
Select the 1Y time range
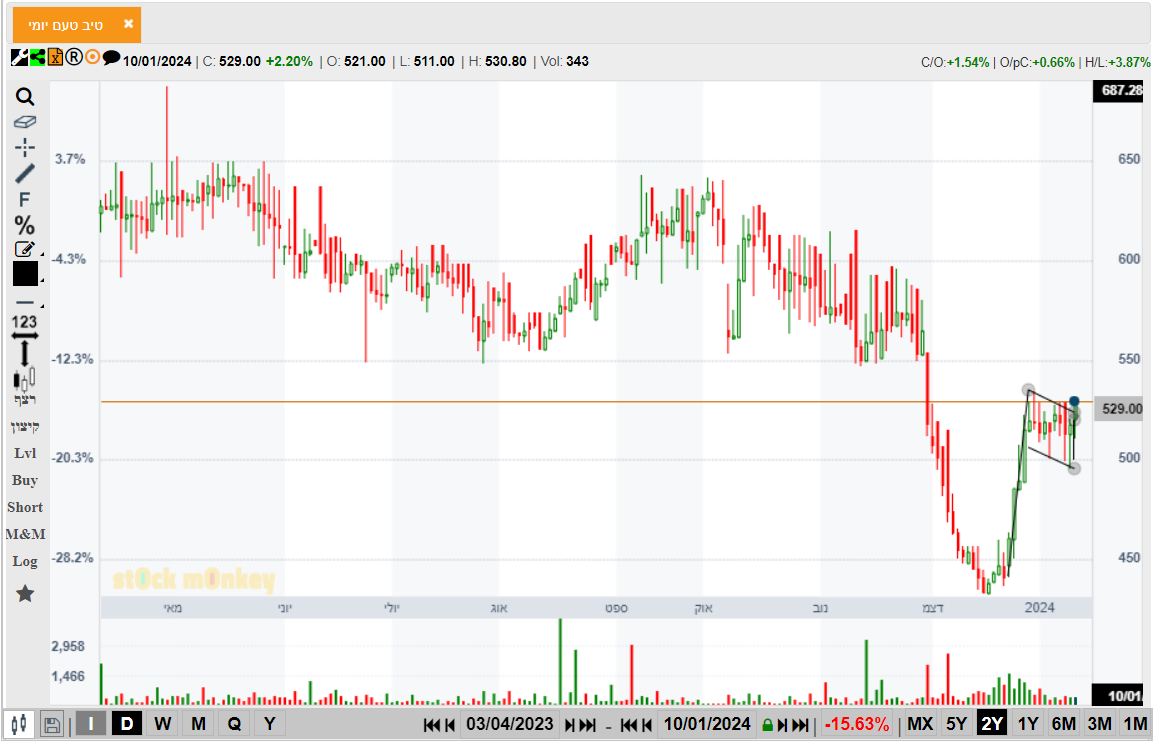click(x=1028, y=724)
